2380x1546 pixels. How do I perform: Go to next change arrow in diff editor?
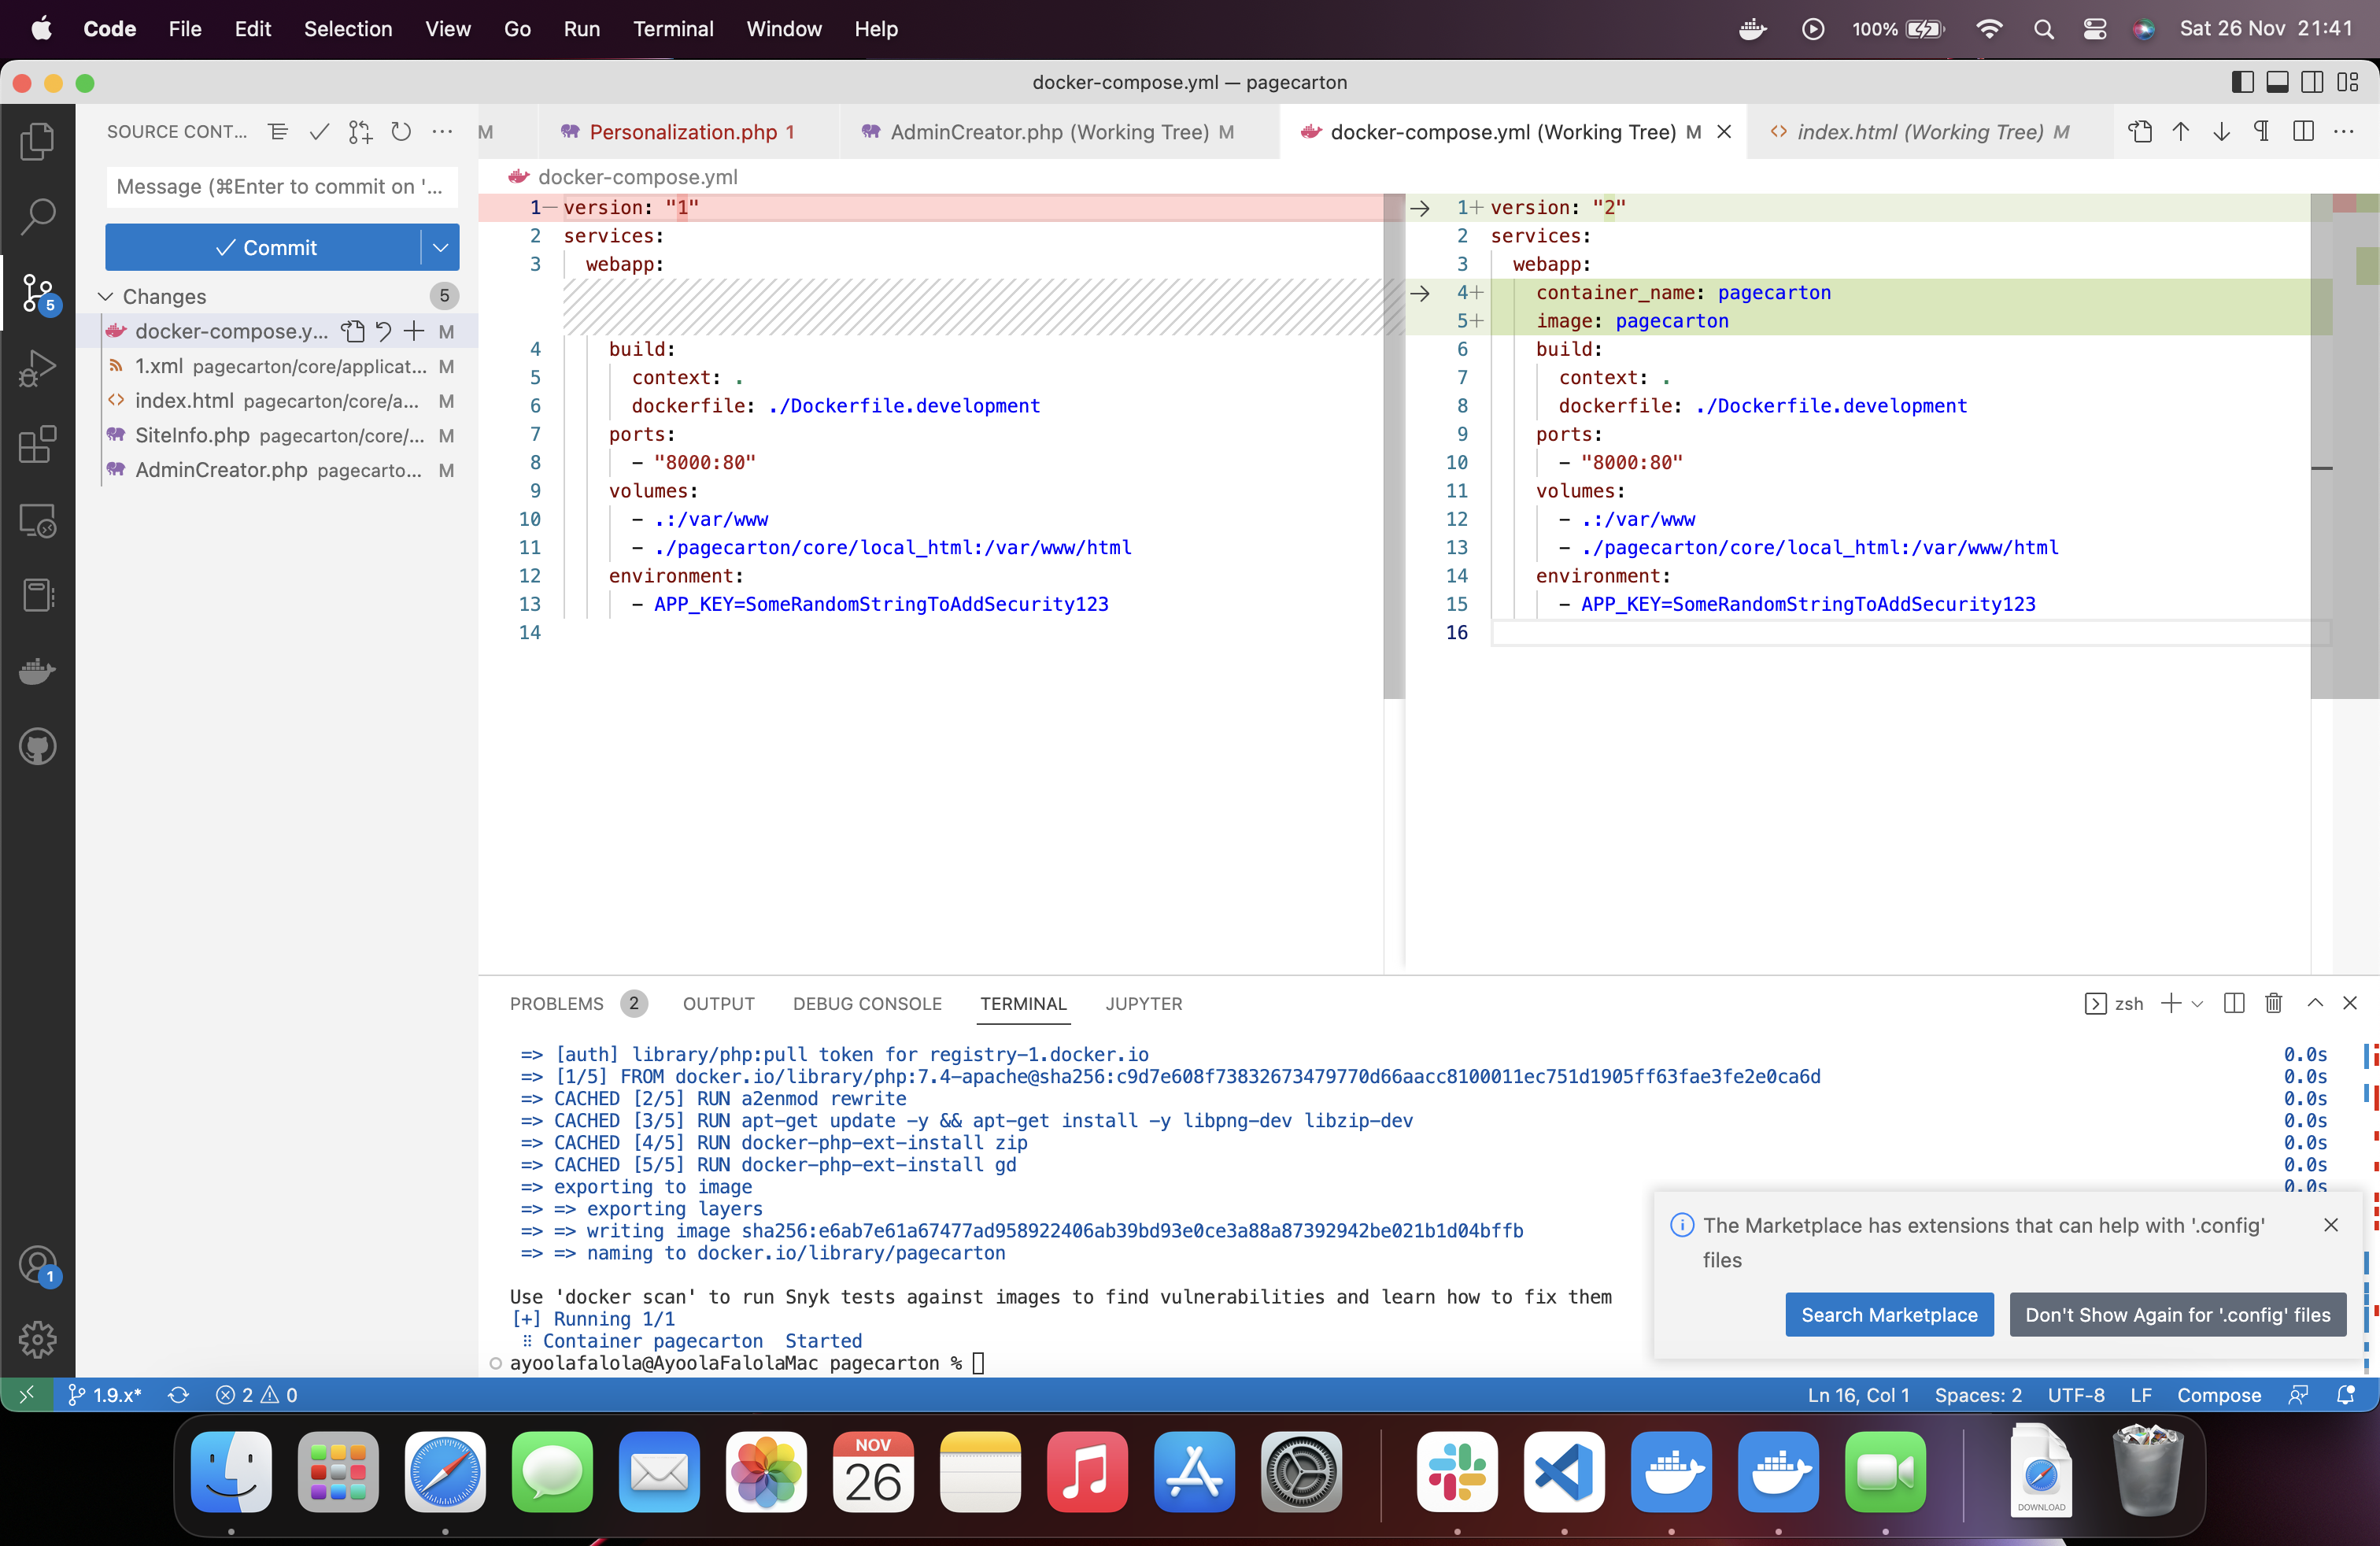tap(2221, 132)
